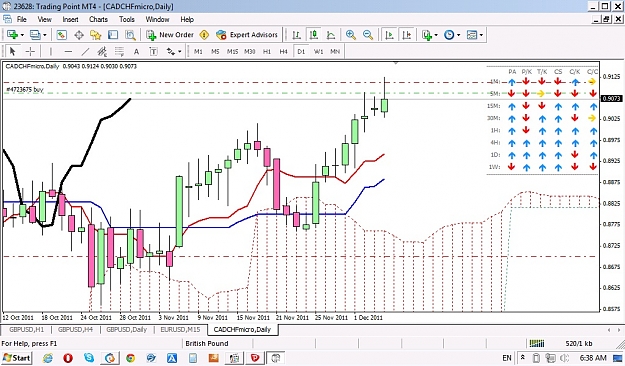
Task: Select the Text (A) tool
Action: (x=136, y=51)
